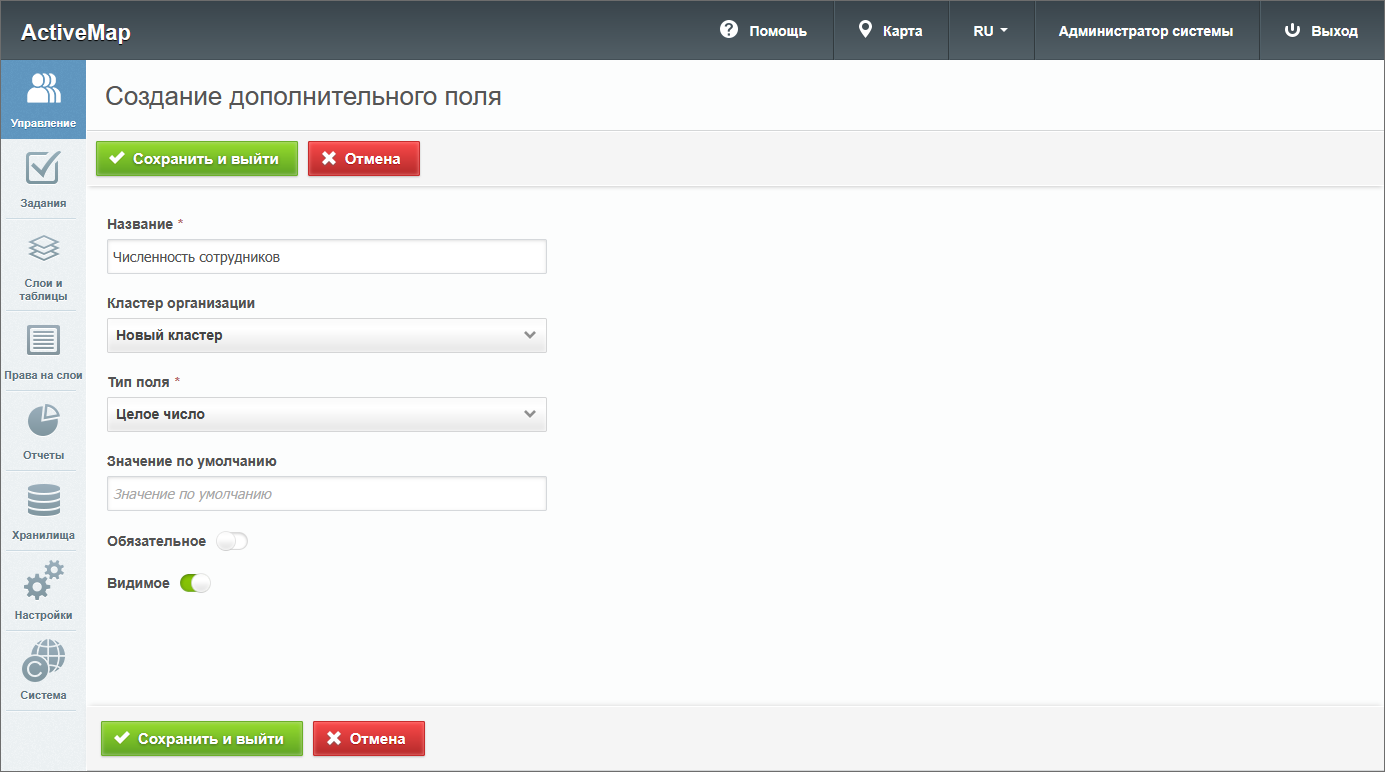Viewport: 1385px width, 772px height.
Task: Open the Задания checkmark icon
Action: [43, 169]
